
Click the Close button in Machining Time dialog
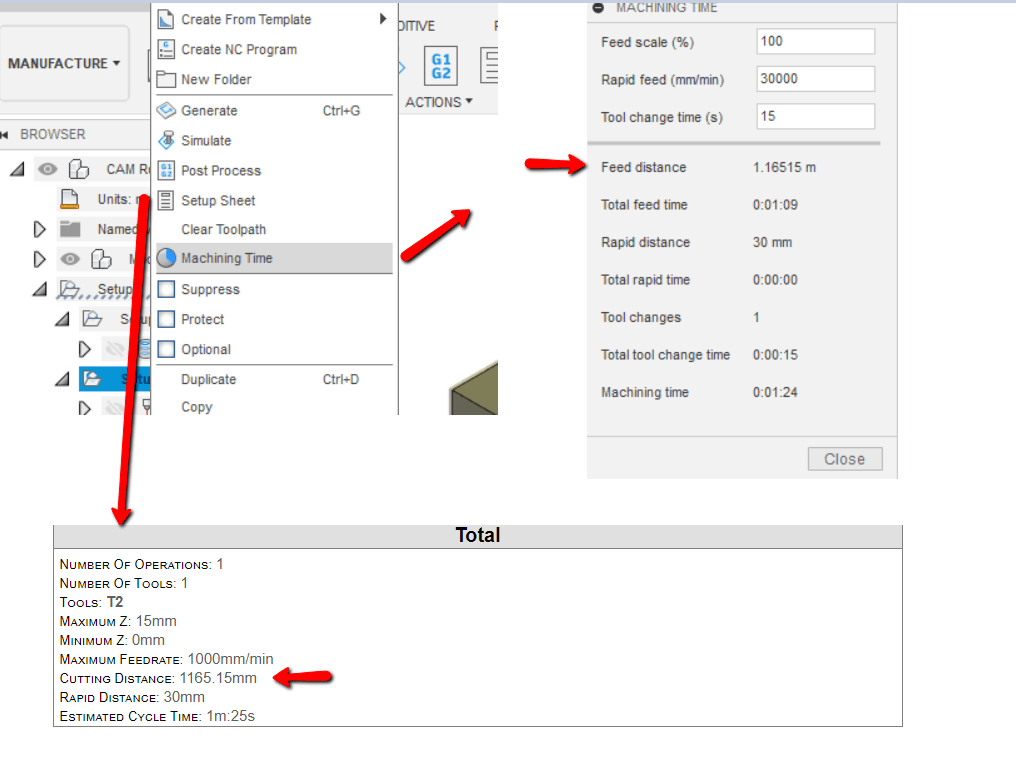pyautogui.click(x=844, y=458)
